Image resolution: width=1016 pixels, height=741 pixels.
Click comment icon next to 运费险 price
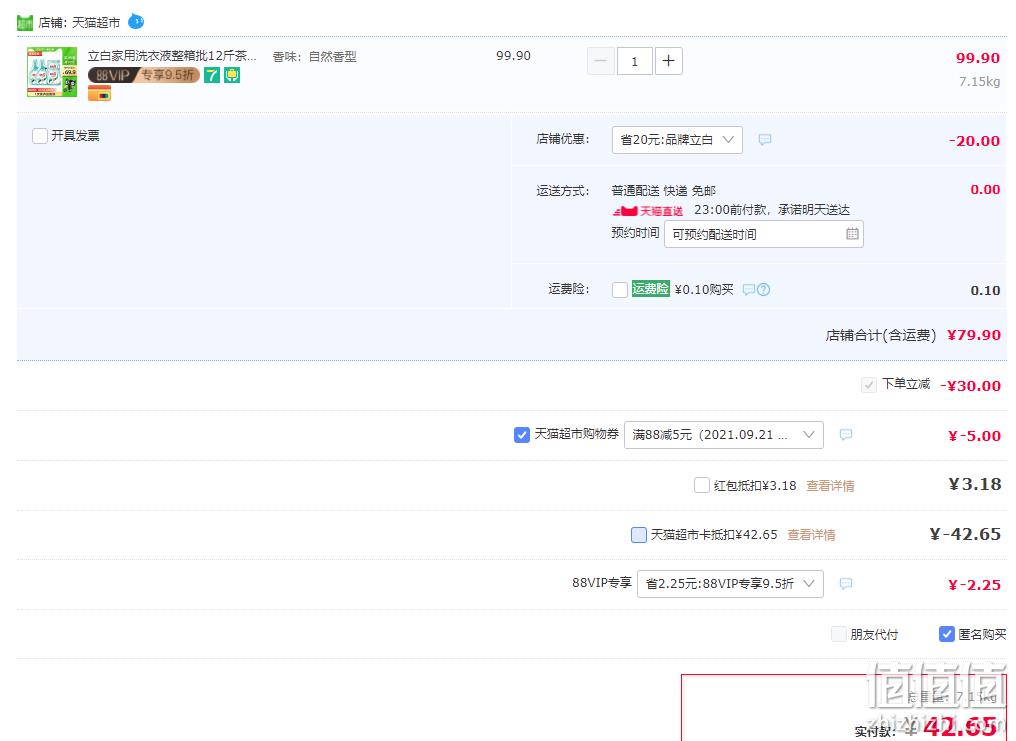tap(748, 290)
